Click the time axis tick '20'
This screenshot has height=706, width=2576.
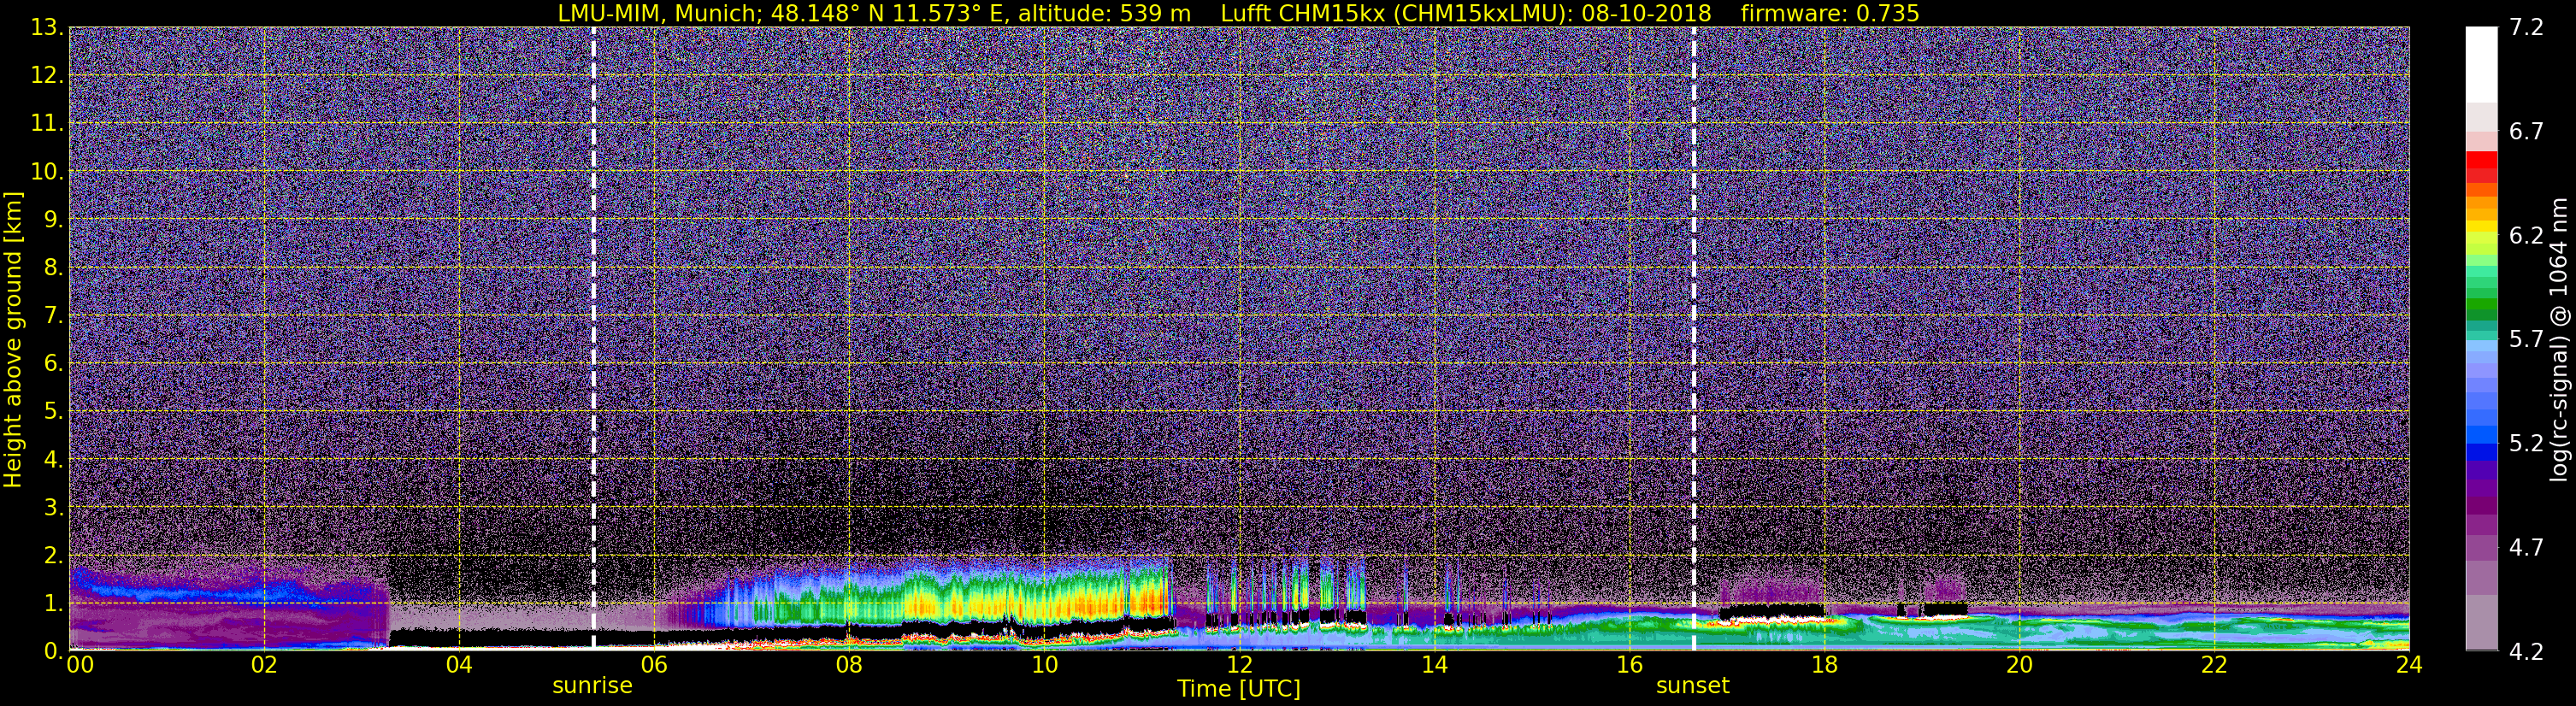point(2019,665)
